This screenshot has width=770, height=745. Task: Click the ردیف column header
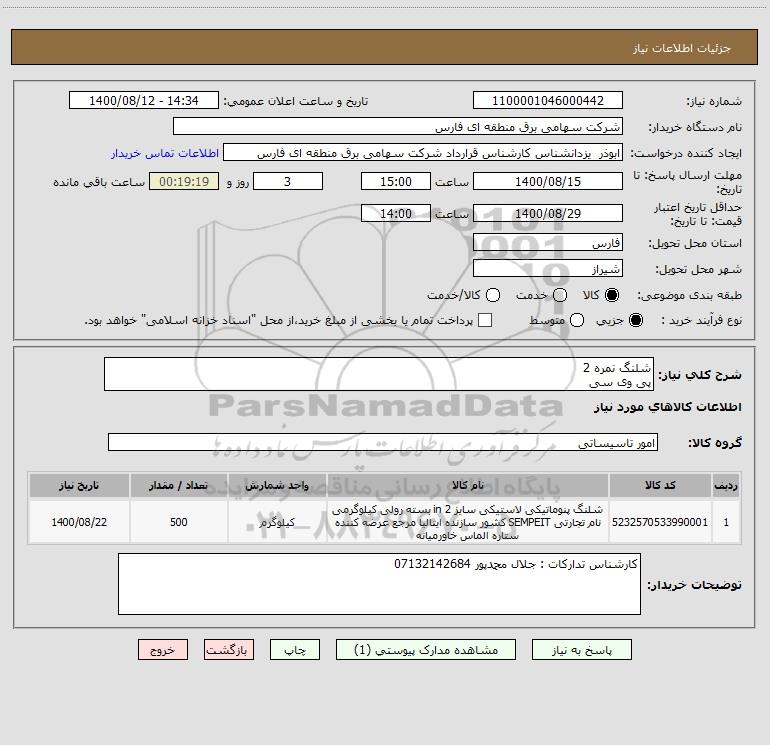[x=726, y=485]
